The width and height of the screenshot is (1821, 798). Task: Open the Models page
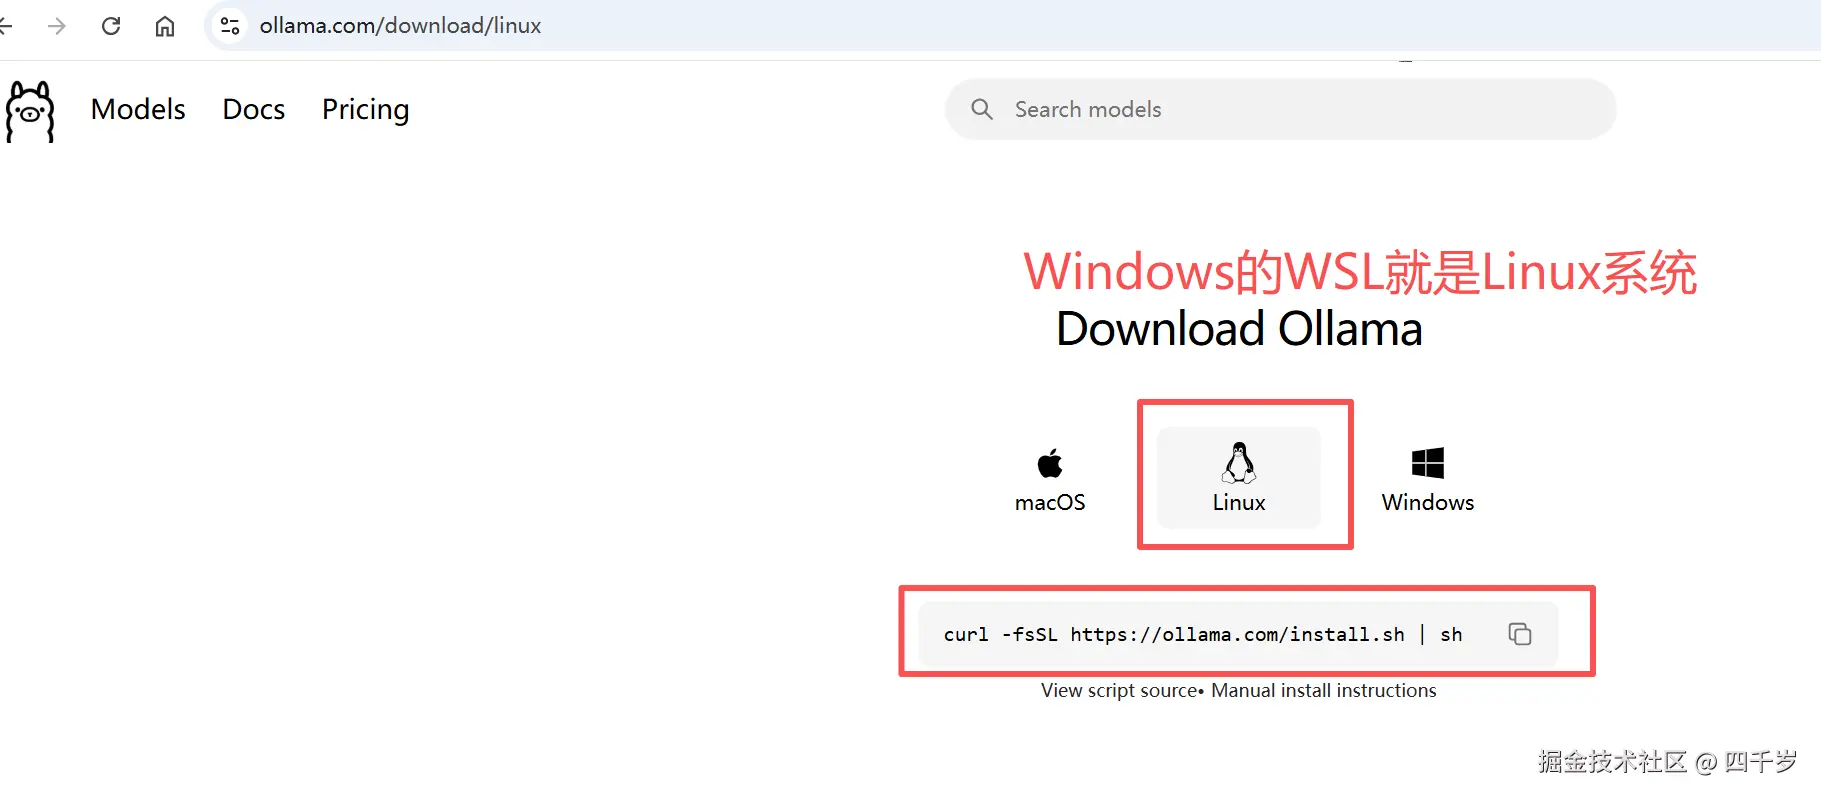pyautogui.click(x=138, y=109)
